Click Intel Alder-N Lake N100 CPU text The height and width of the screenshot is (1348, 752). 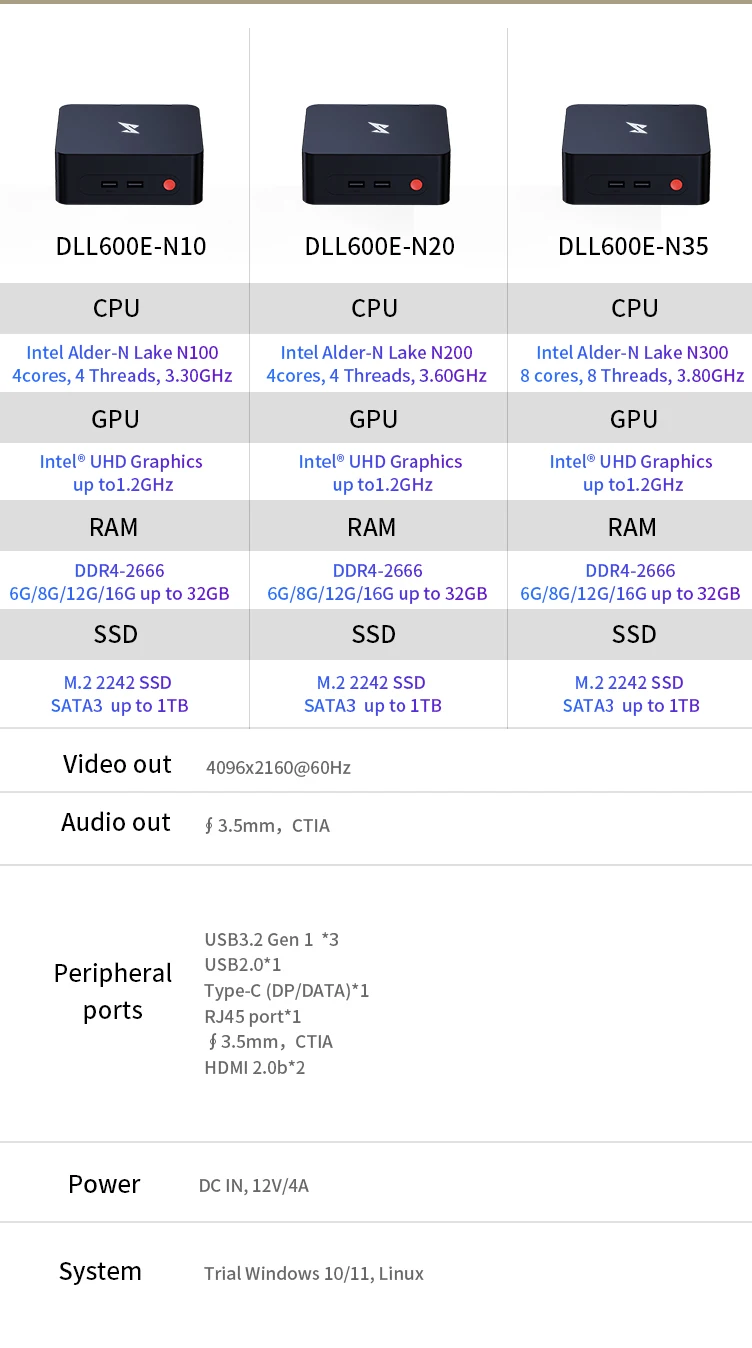tap(122, 352)
